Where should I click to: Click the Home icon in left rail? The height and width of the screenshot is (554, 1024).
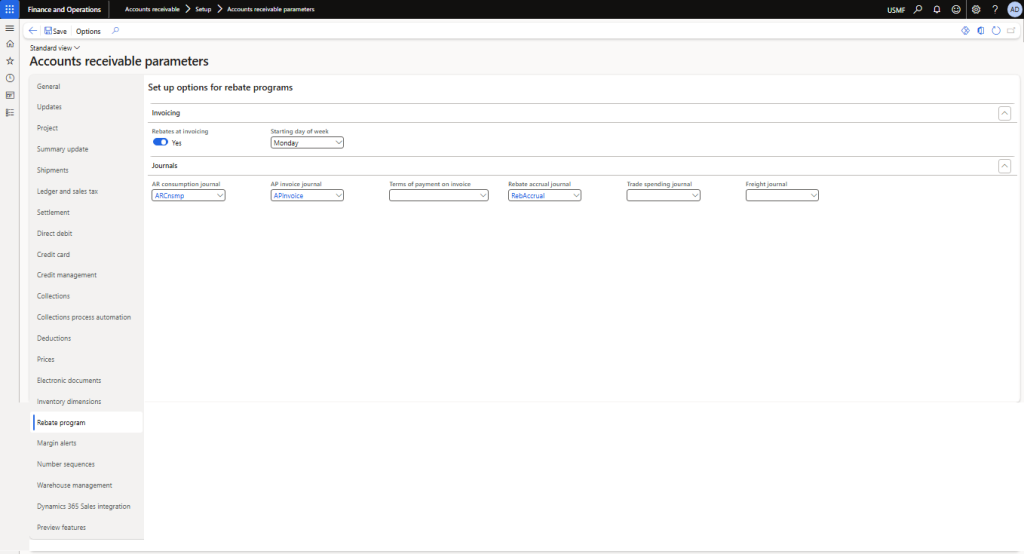pyautogui.click(x=10, y=44)
